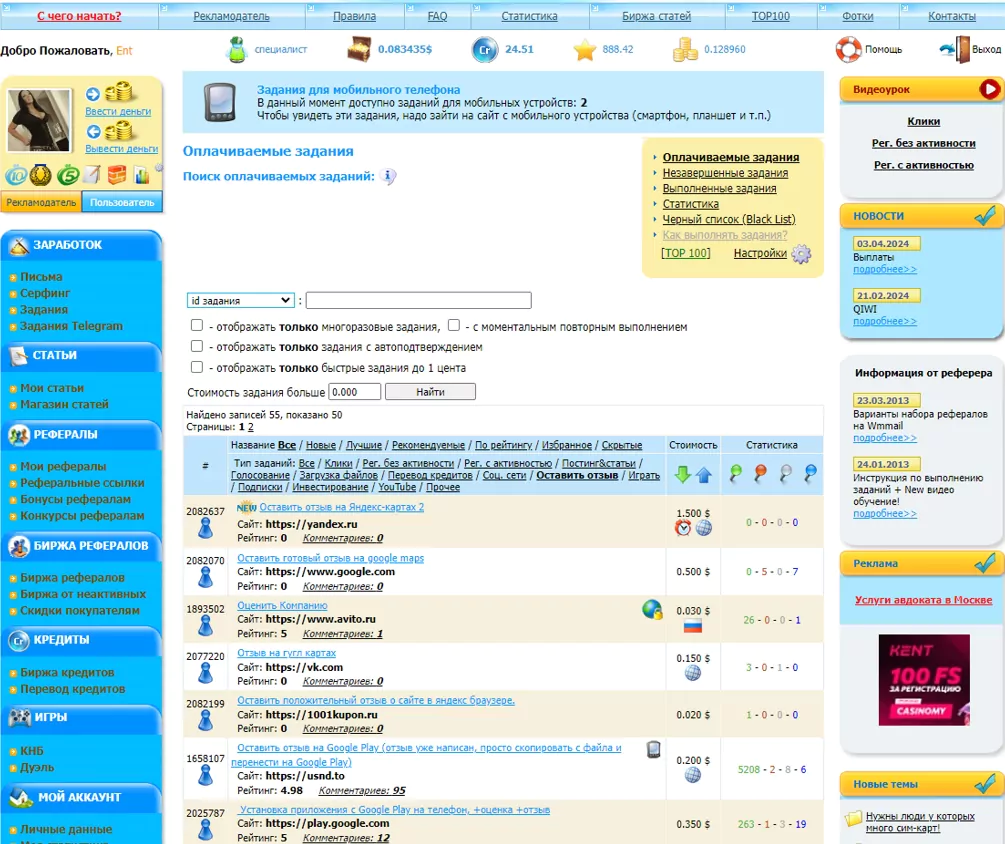Enable showing only reusable tasks checkbox
The width and height of the screenshot is (1005, 844).
click(x=197, y=326)
